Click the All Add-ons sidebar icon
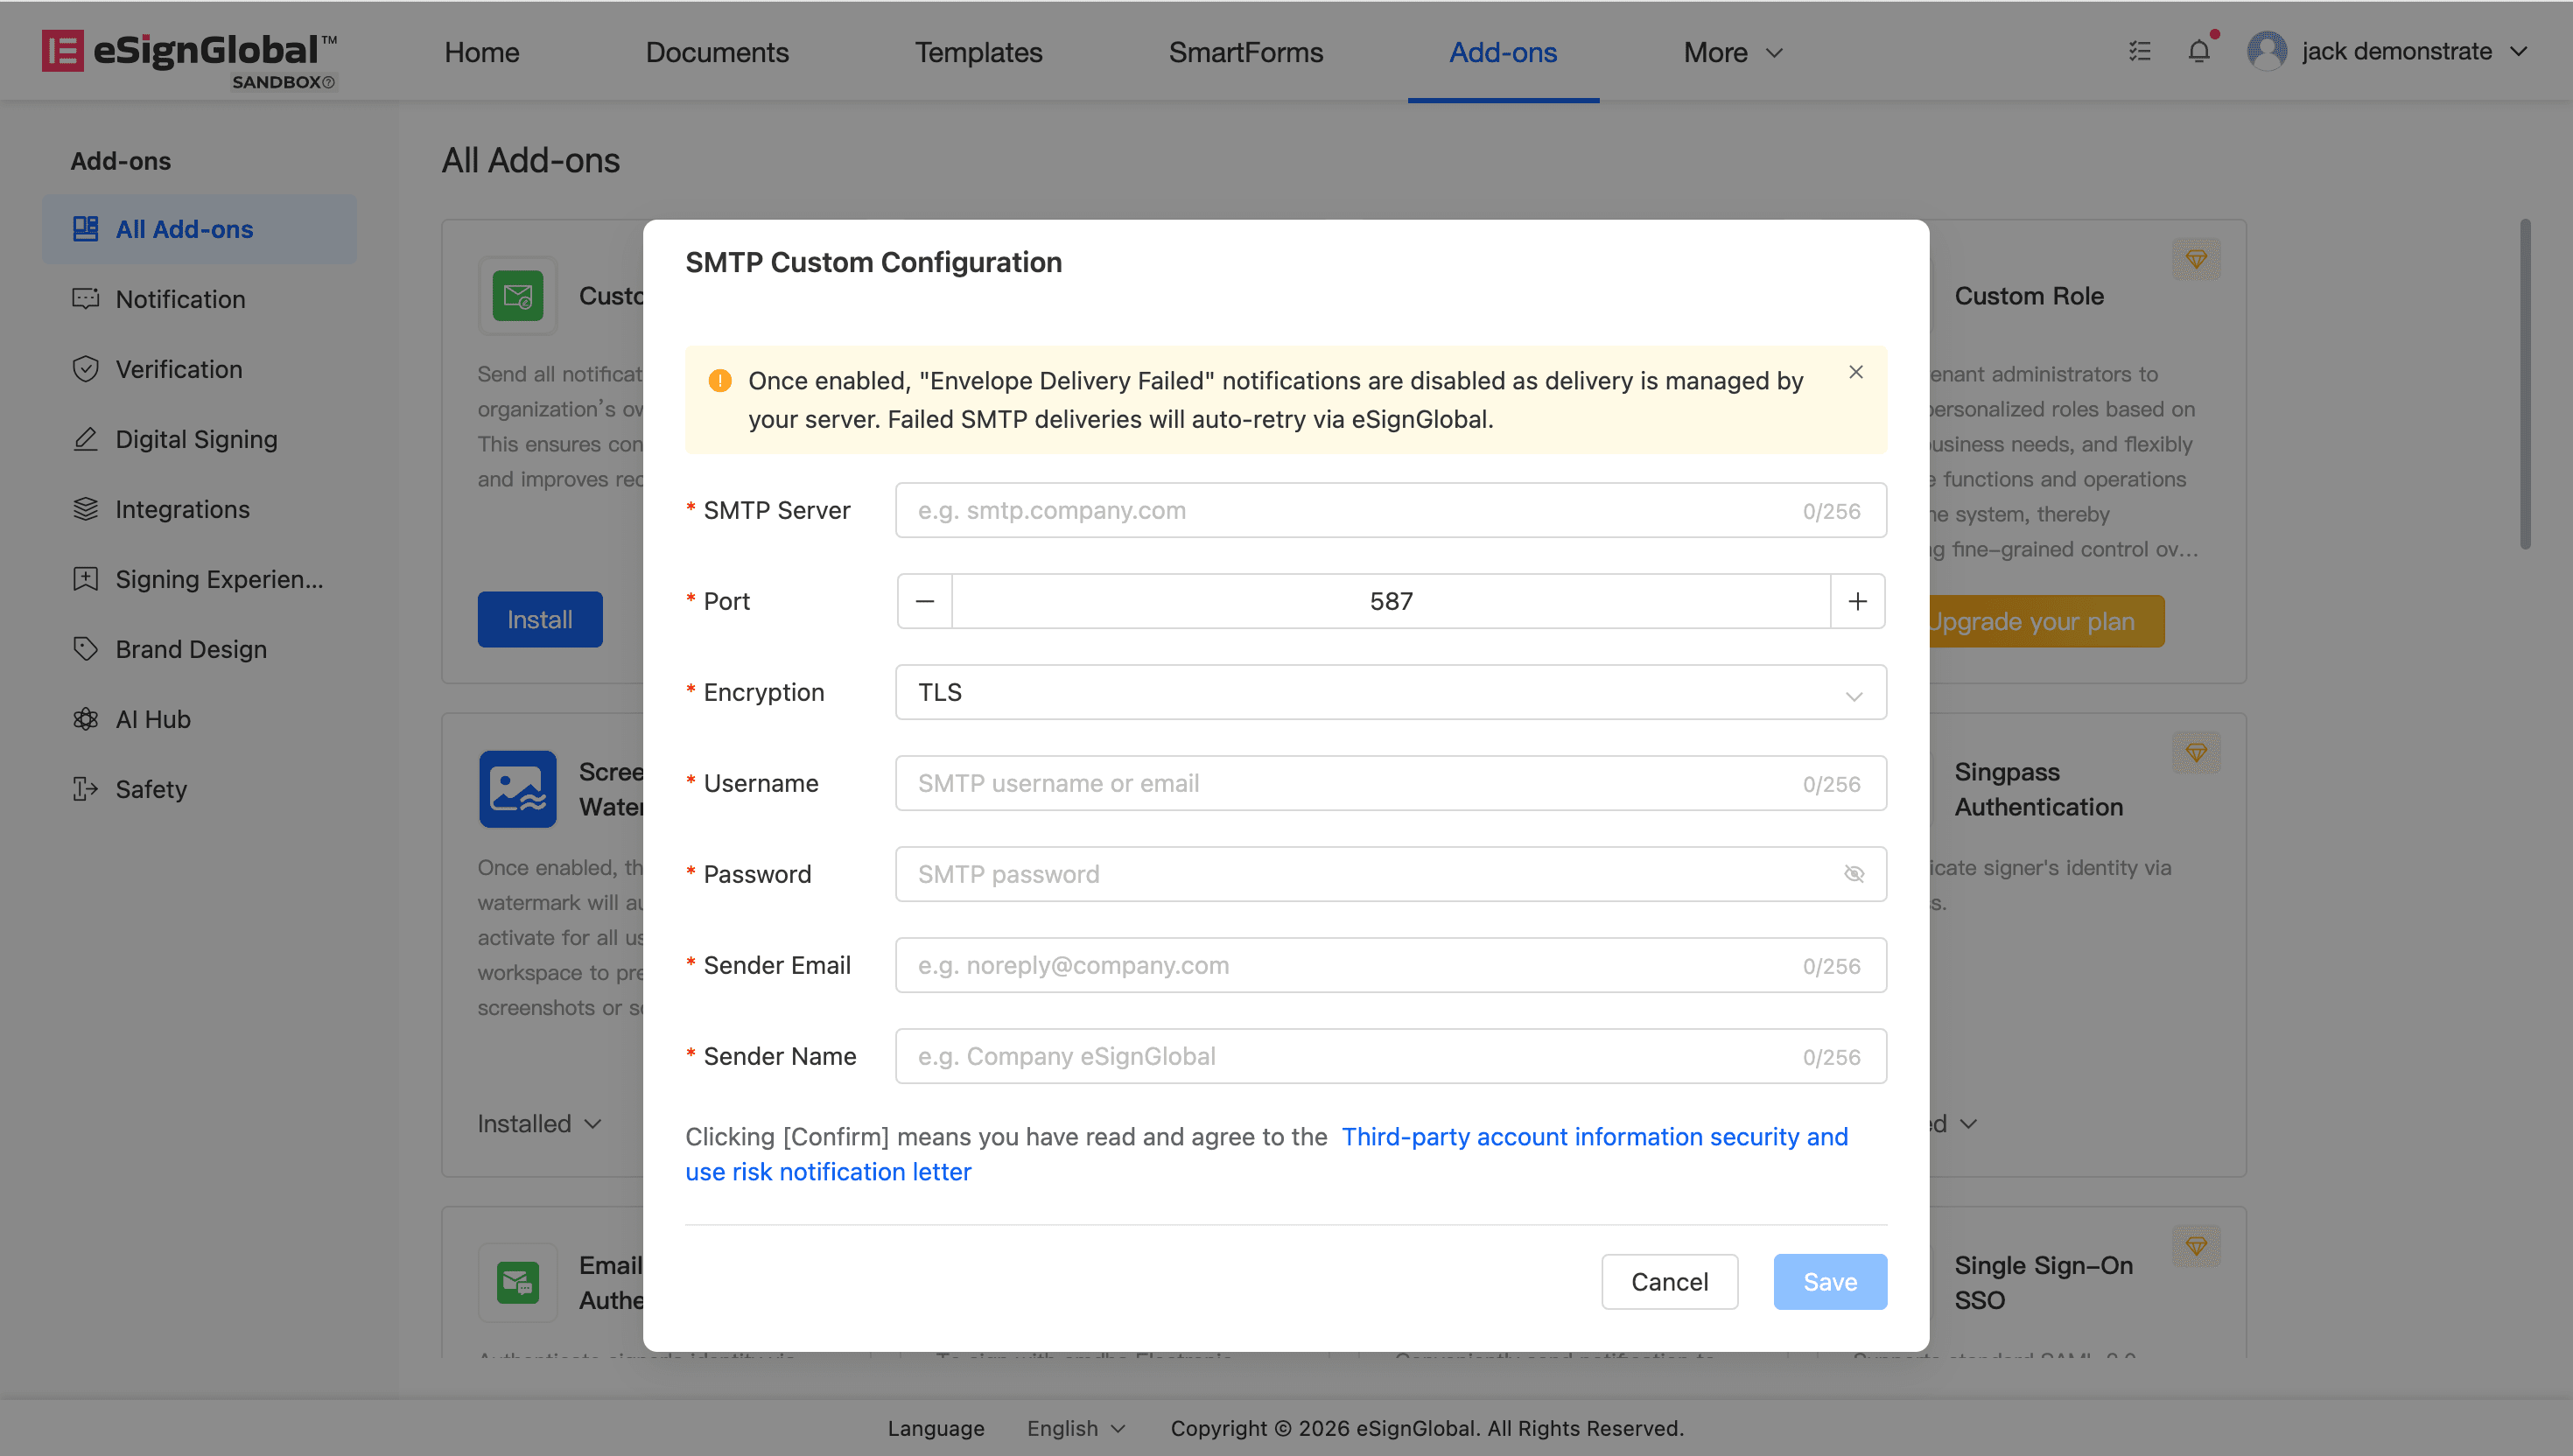2573x1456 pixels. pos(86,229)
